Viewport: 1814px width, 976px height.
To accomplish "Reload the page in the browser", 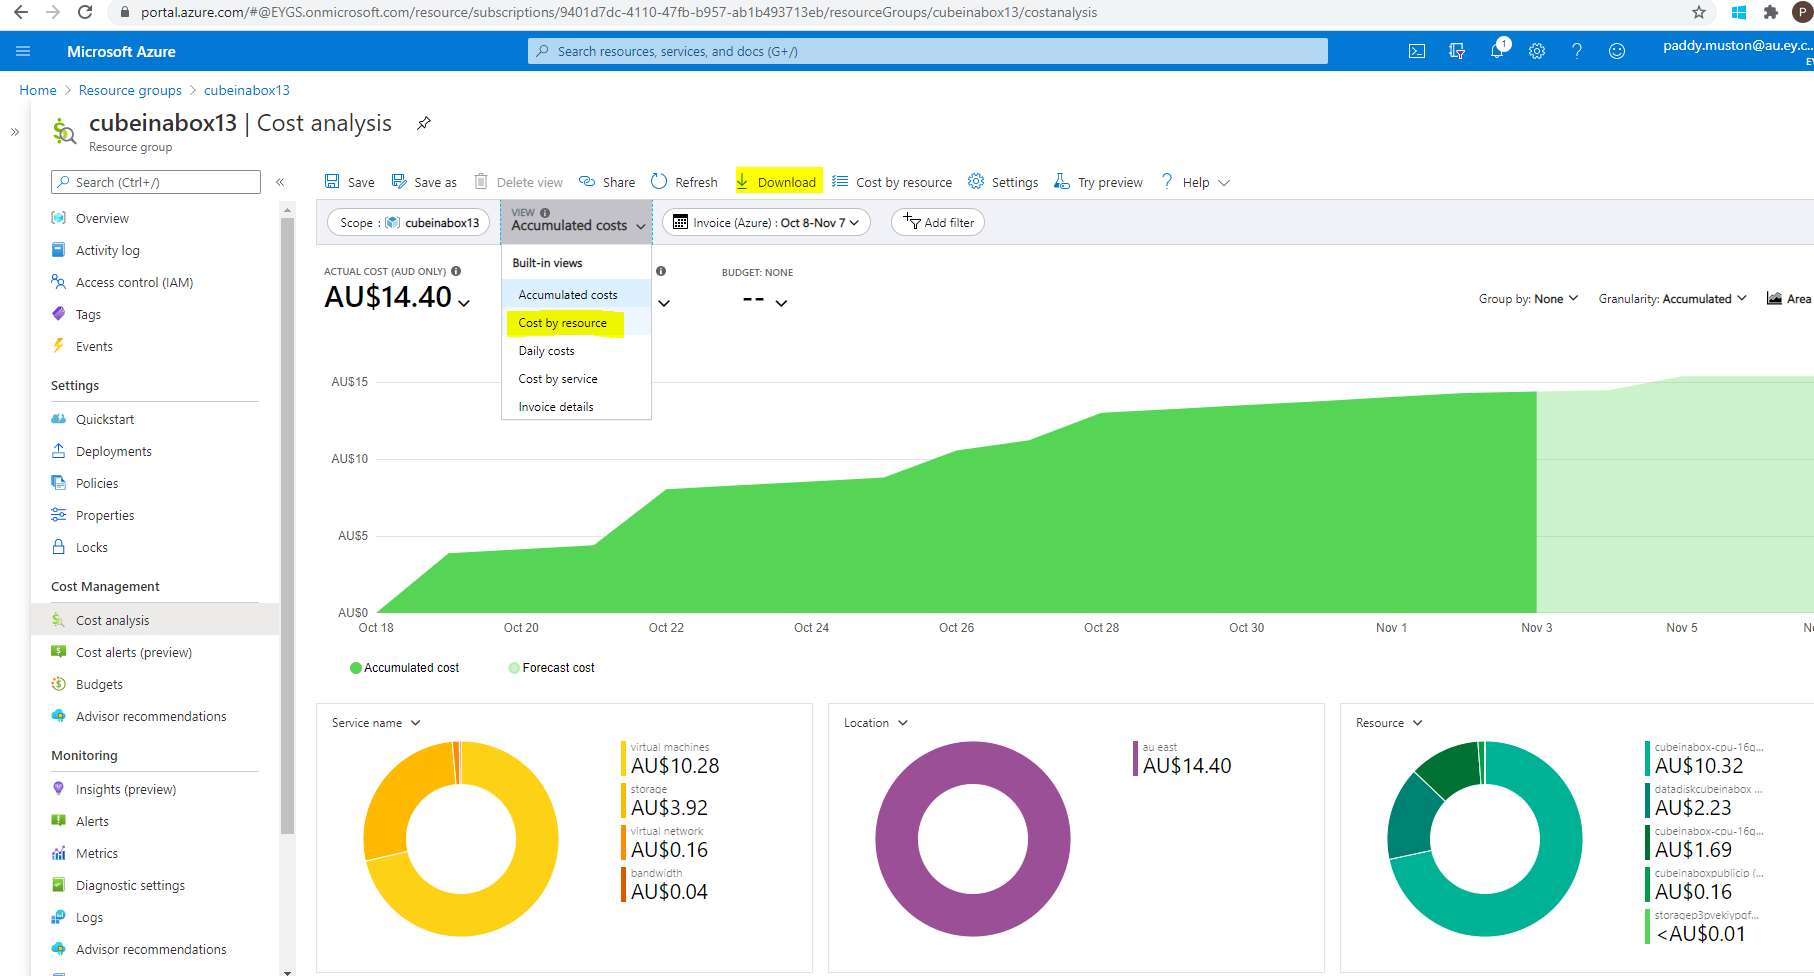I will 85,12.
